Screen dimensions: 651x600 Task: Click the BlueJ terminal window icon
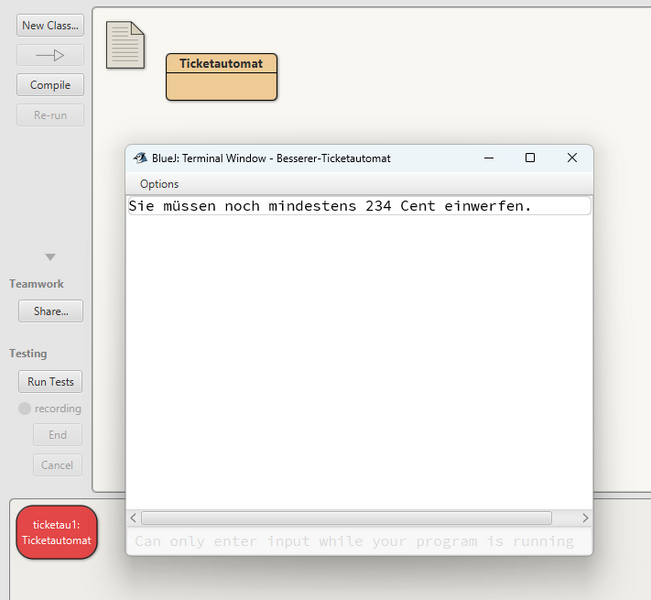(x=141, y=158)
